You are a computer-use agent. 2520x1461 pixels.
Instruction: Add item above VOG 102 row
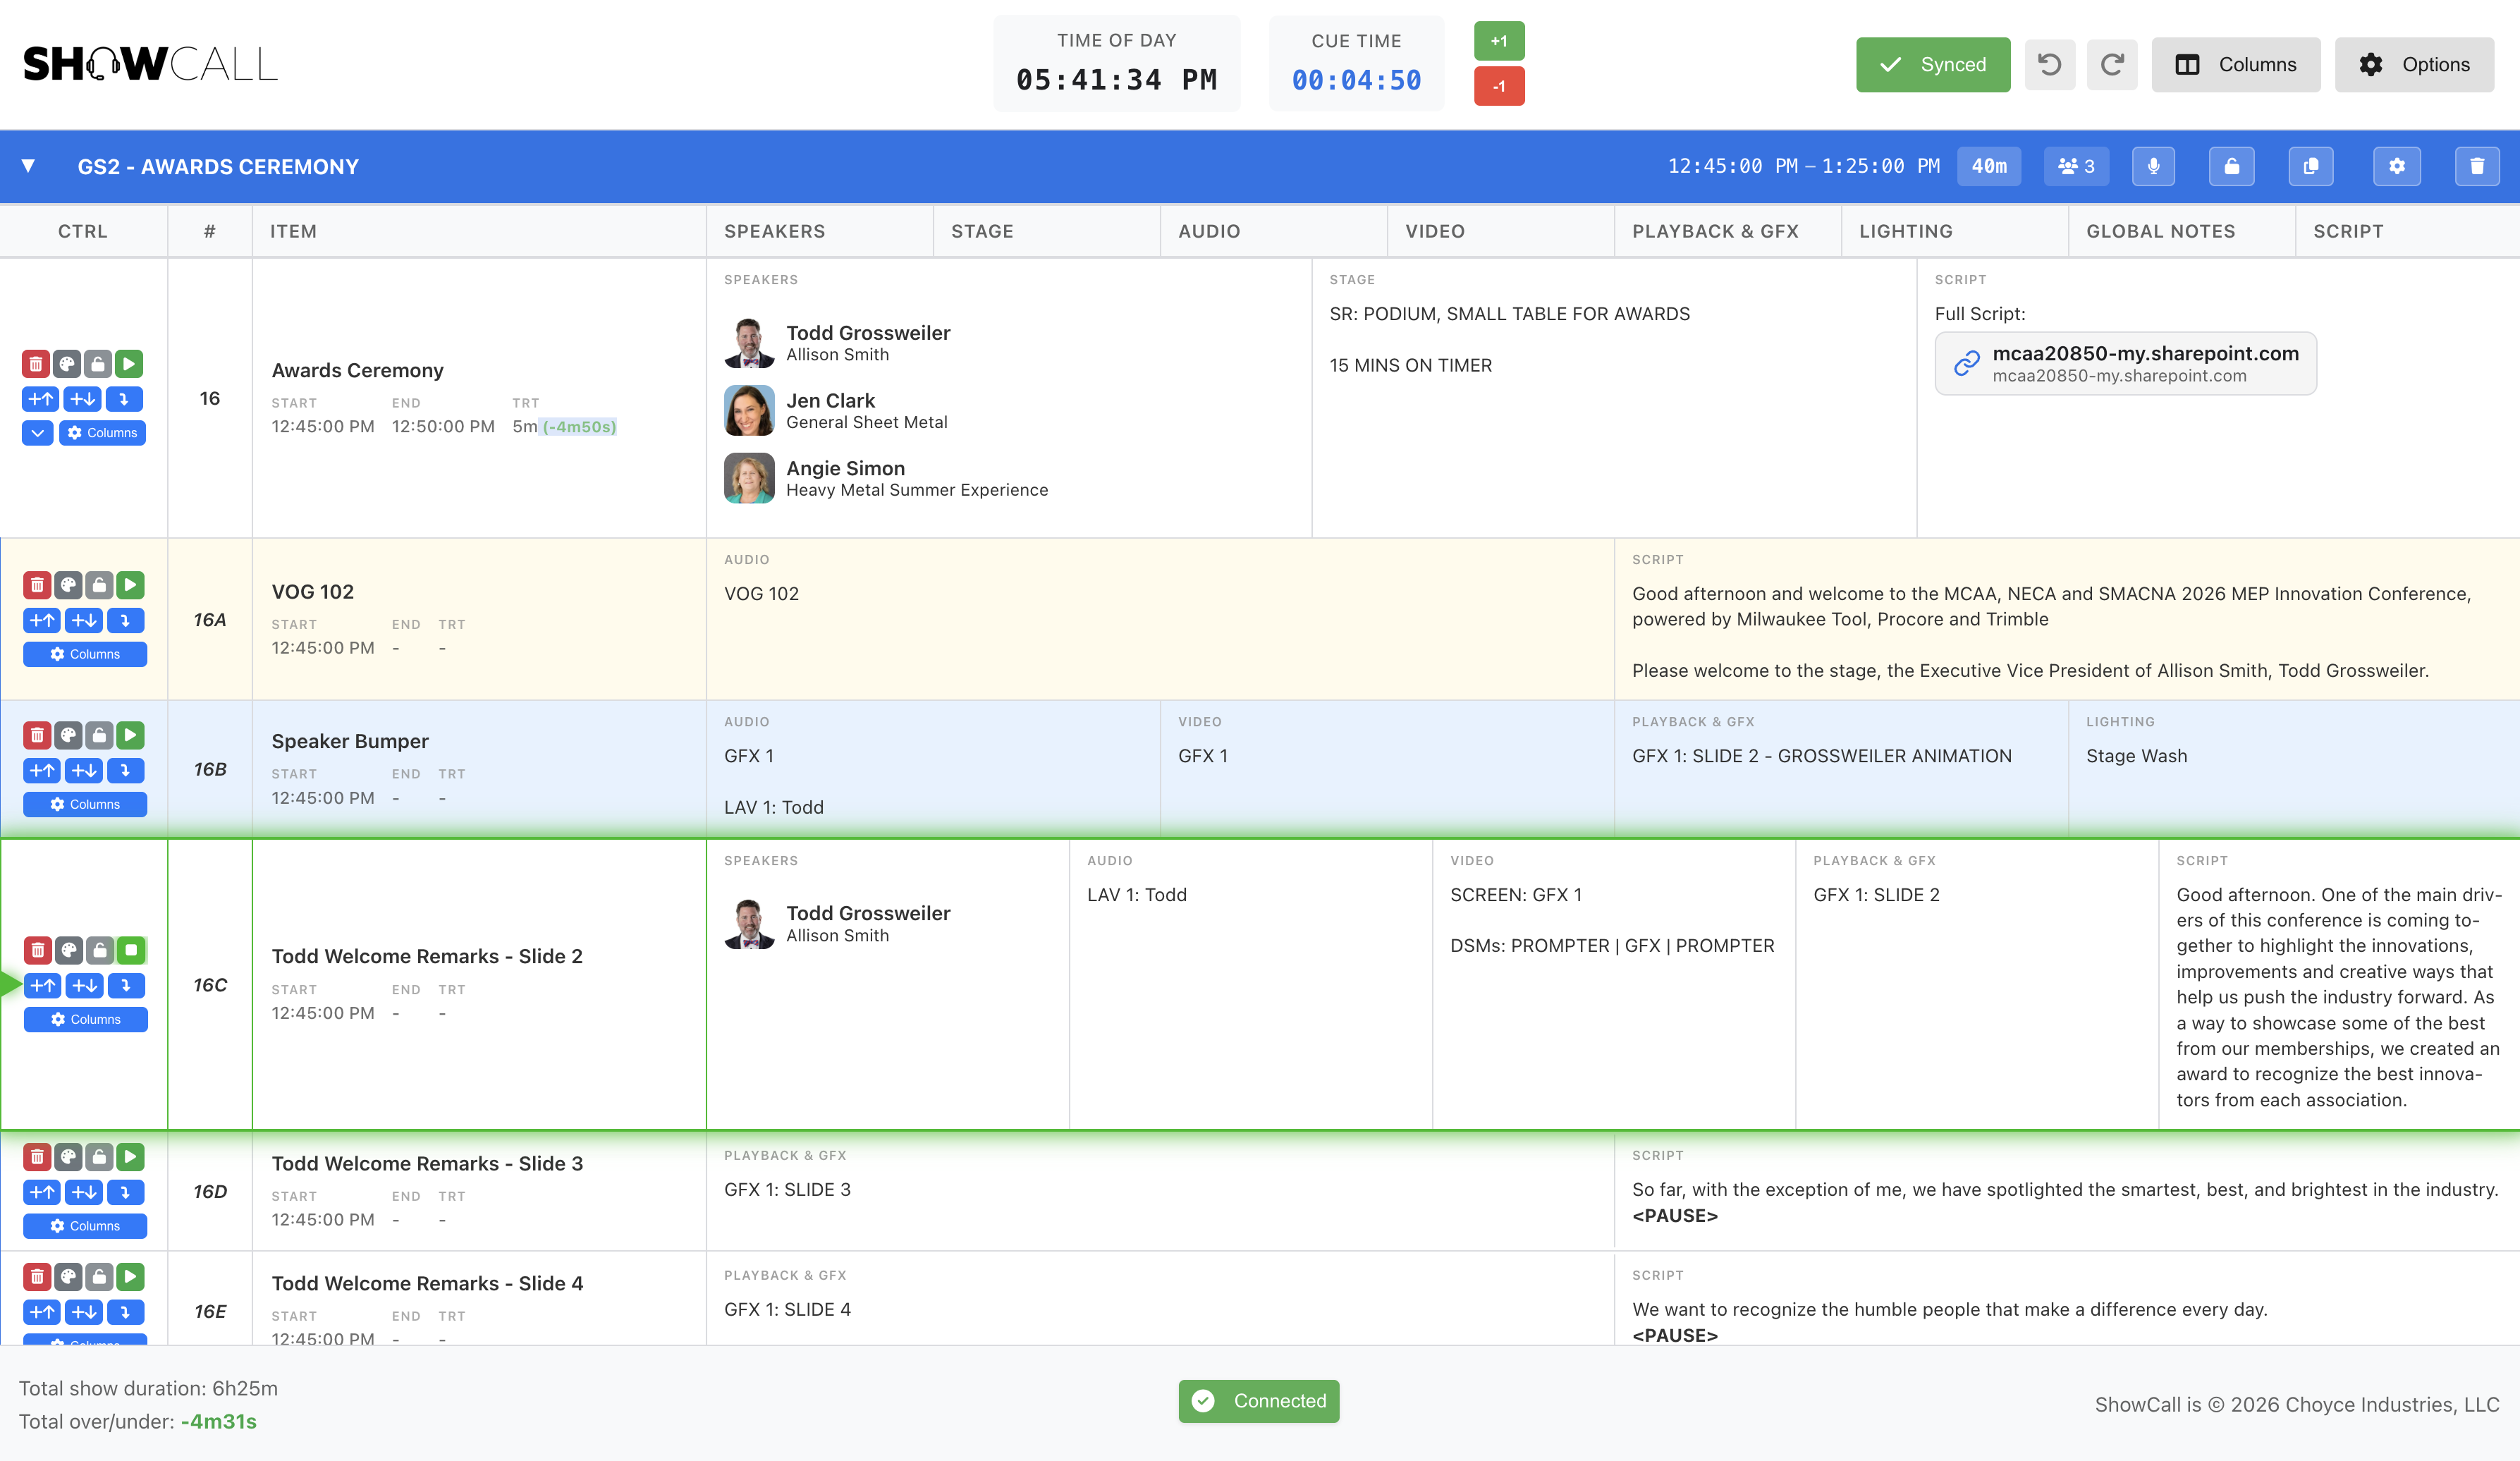pyautogui.click(x=42, y=620)
